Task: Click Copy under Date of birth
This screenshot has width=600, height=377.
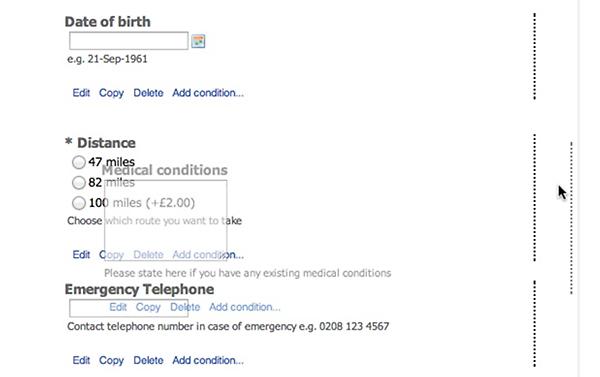Action: click(111, 93)
